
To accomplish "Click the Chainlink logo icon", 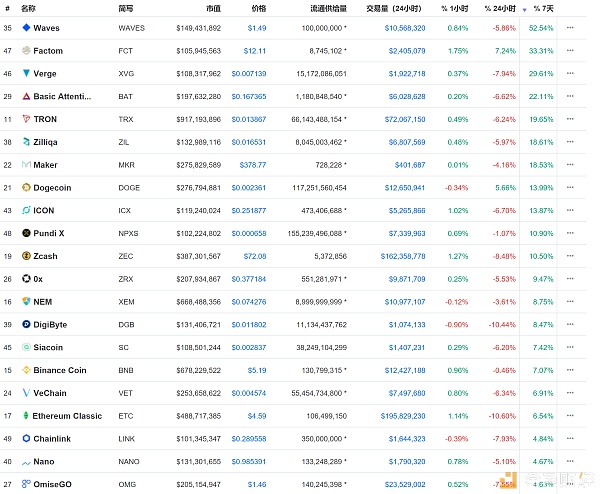I will point(26,438).
